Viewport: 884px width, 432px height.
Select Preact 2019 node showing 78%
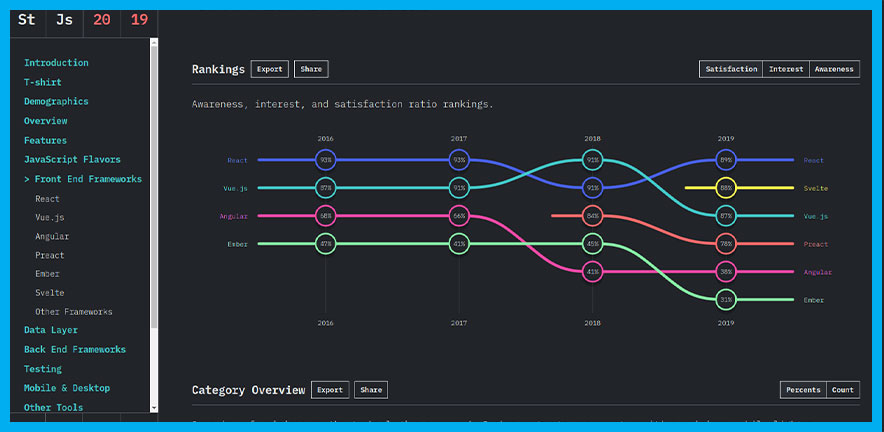pyautogui.click(x=726, y=244)
